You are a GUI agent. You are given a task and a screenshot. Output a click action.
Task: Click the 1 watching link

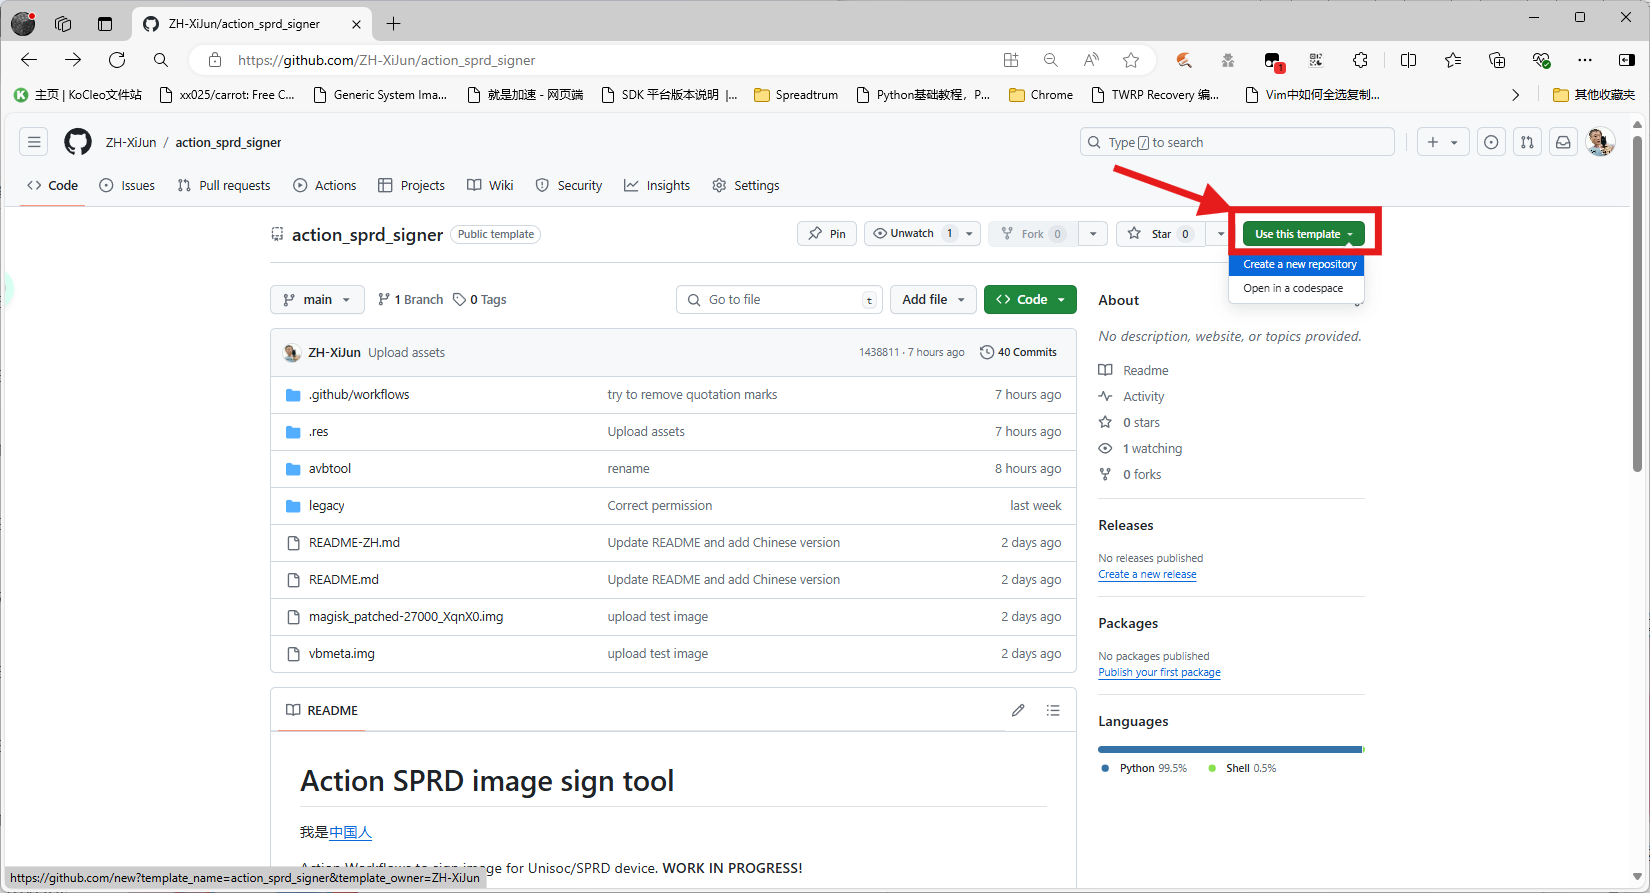click(x=1152, y=449)
